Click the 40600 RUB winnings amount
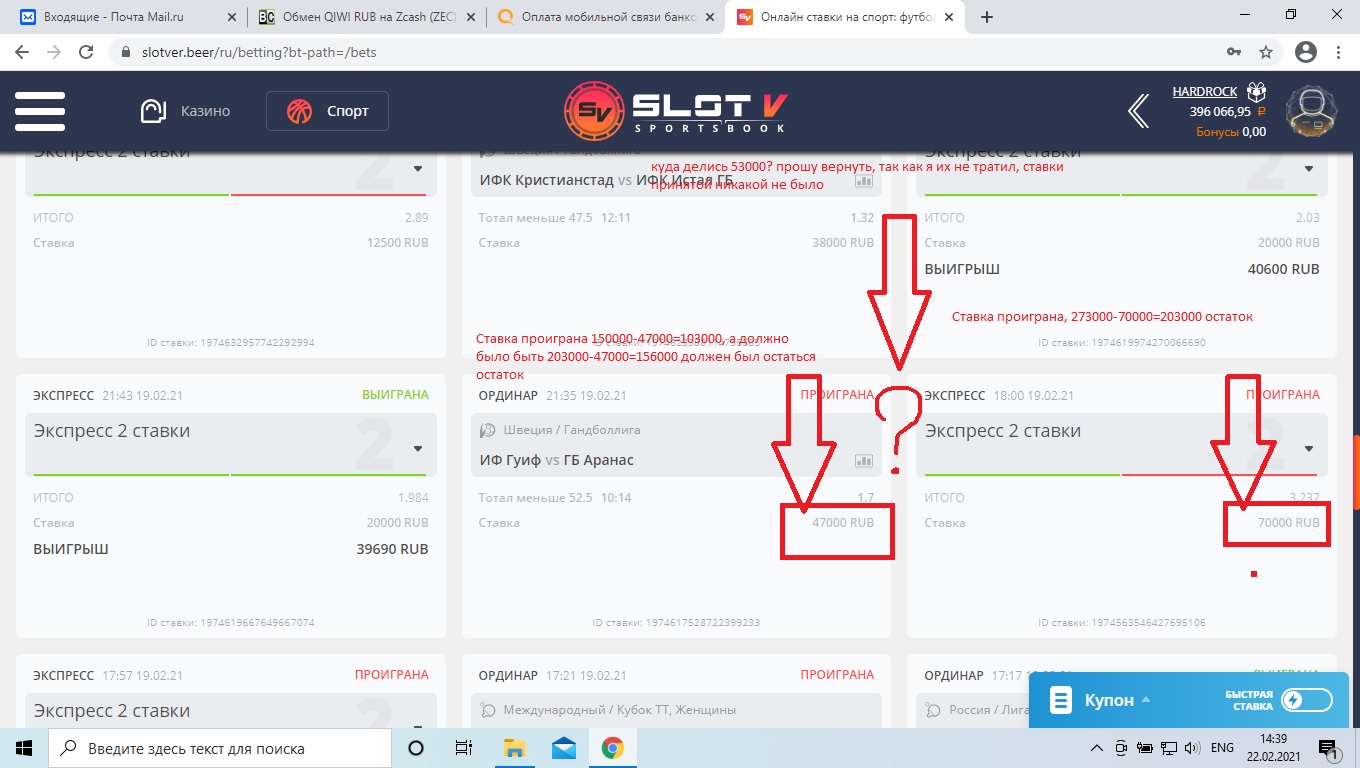This screenshot has width=1360, height=768. [1283, 269]
